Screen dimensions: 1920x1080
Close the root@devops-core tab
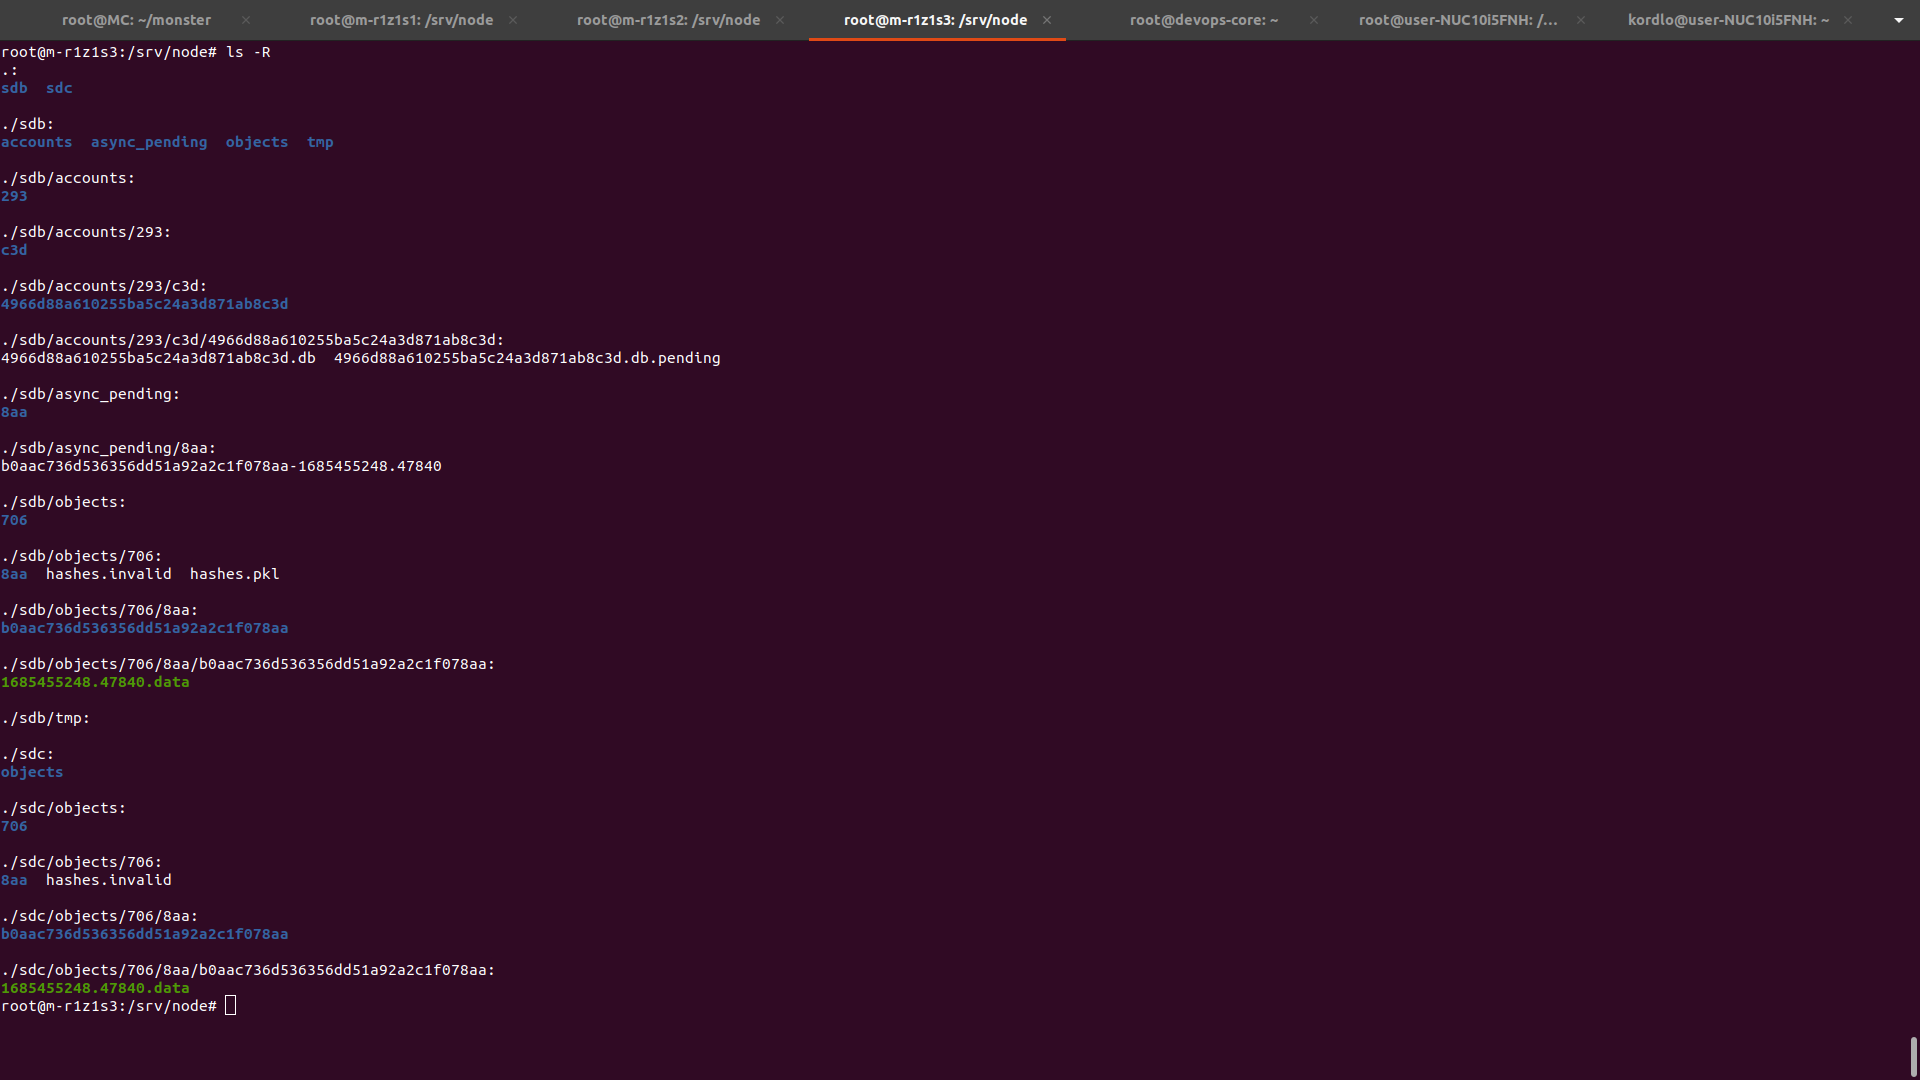(1314, 20)
